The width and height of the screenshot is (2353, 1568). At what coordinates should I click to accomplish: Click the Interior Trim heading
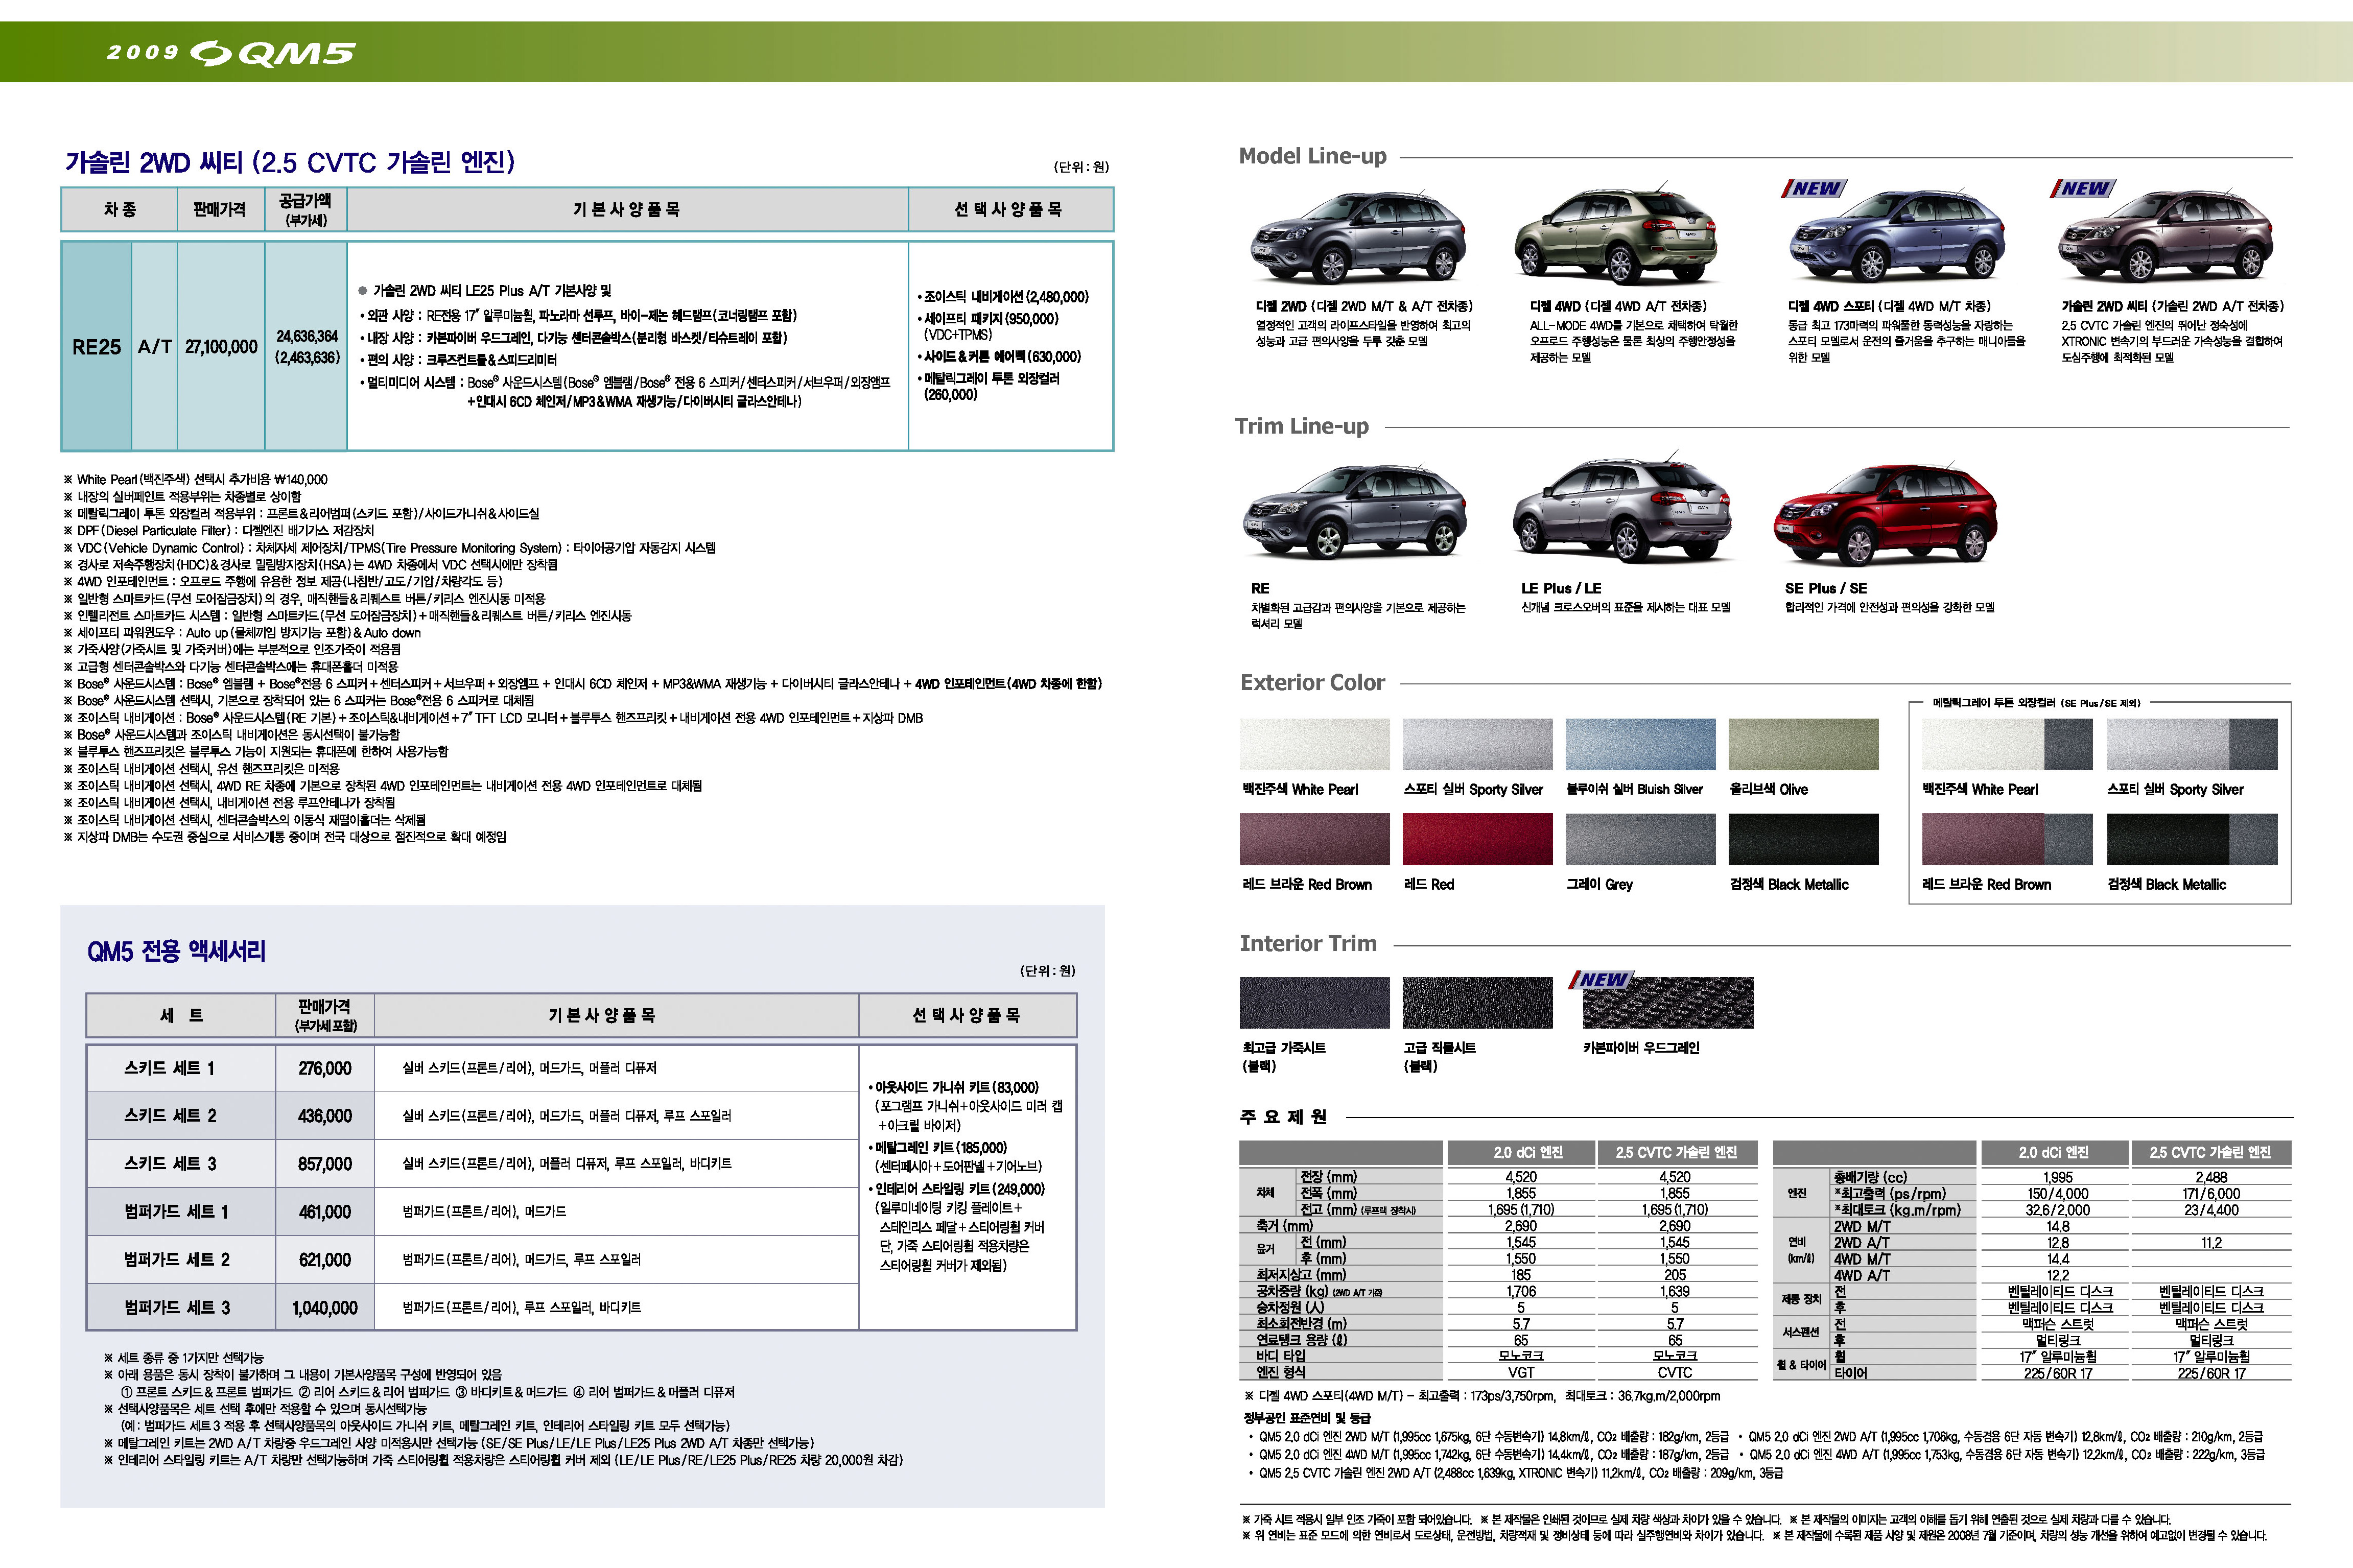[x=1307, y=943]
